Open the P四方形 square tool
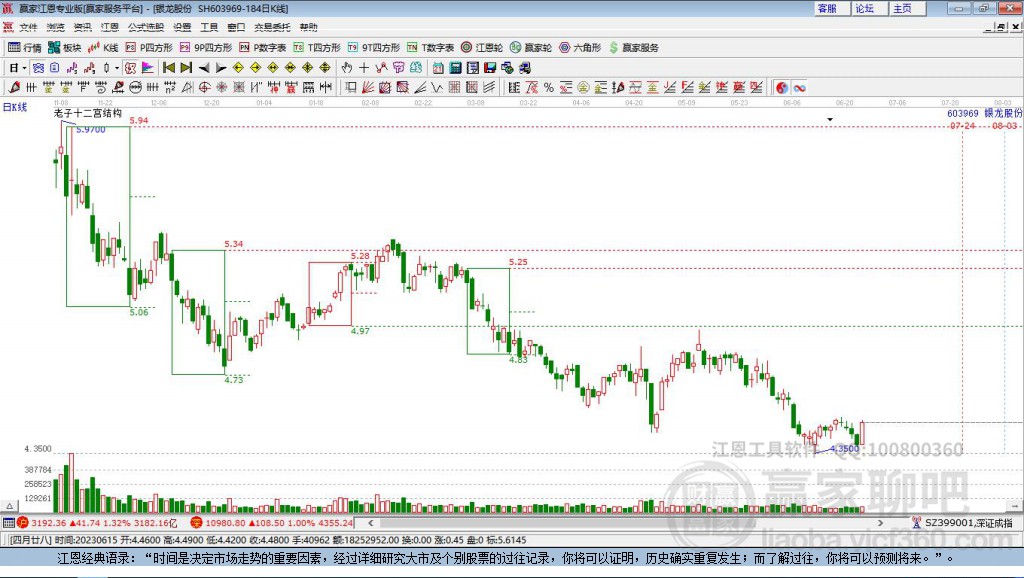Screen dimensions: 1024x578 [x=149, y=48]
